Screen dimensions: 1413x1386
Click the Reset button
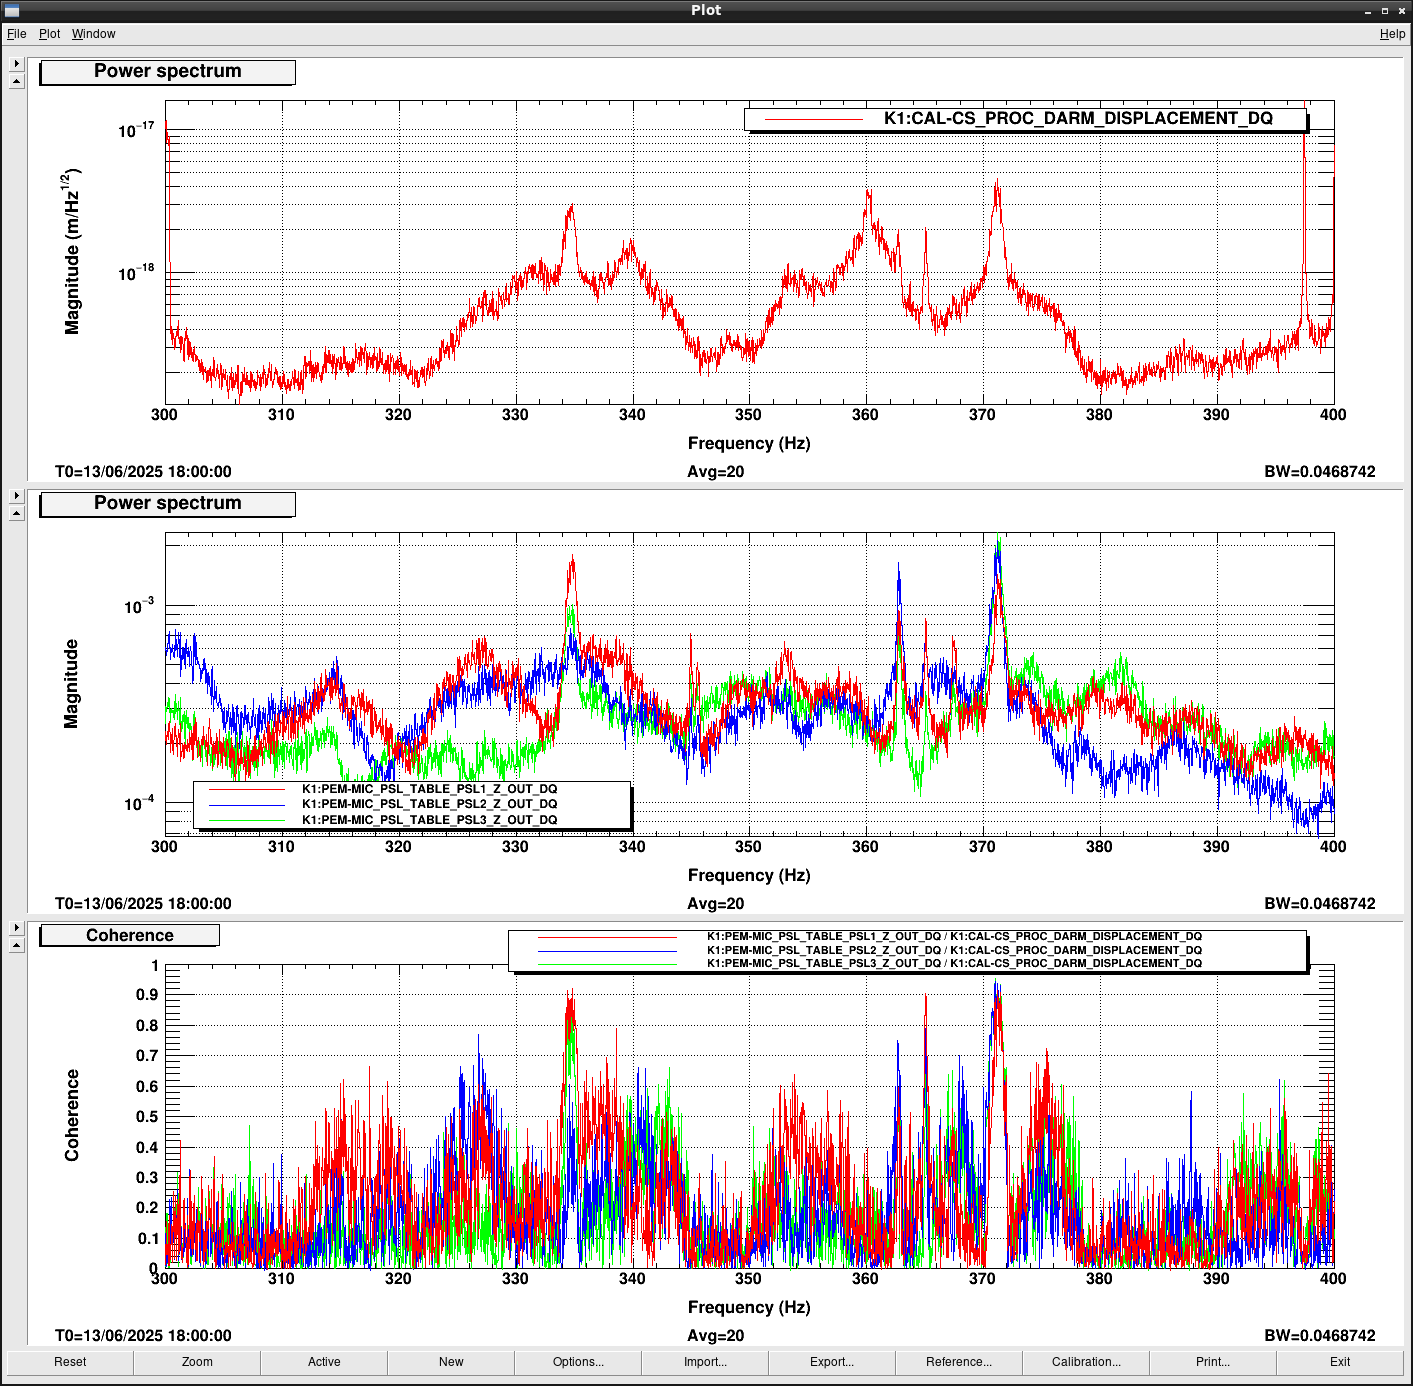(70, 1362)
